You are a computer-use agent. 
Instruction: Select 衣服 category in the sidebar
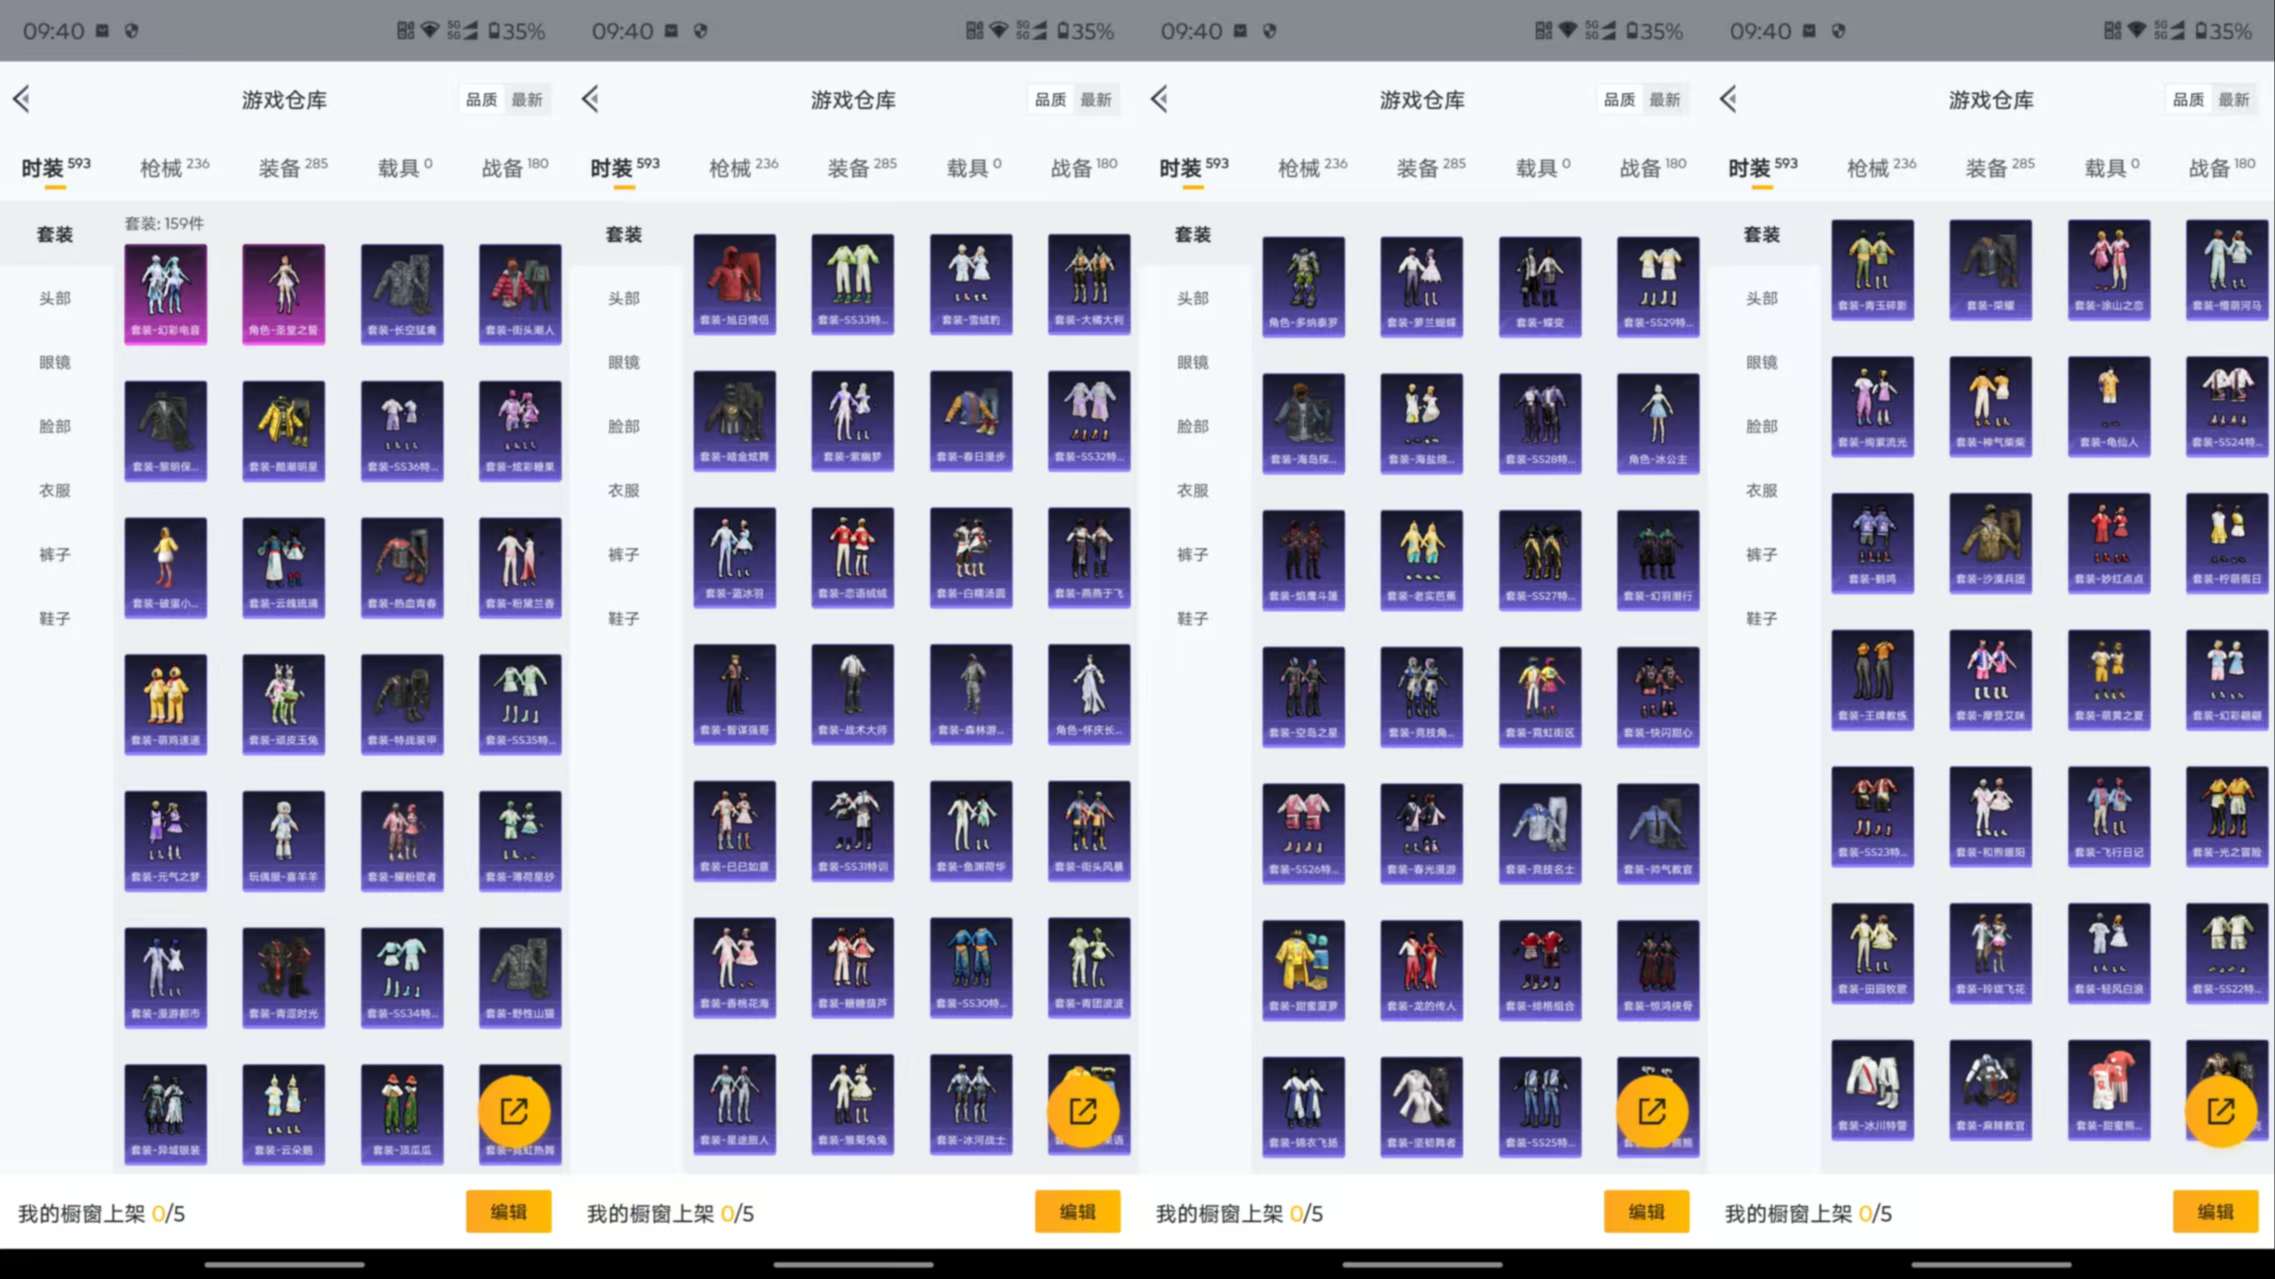(55, 490)
